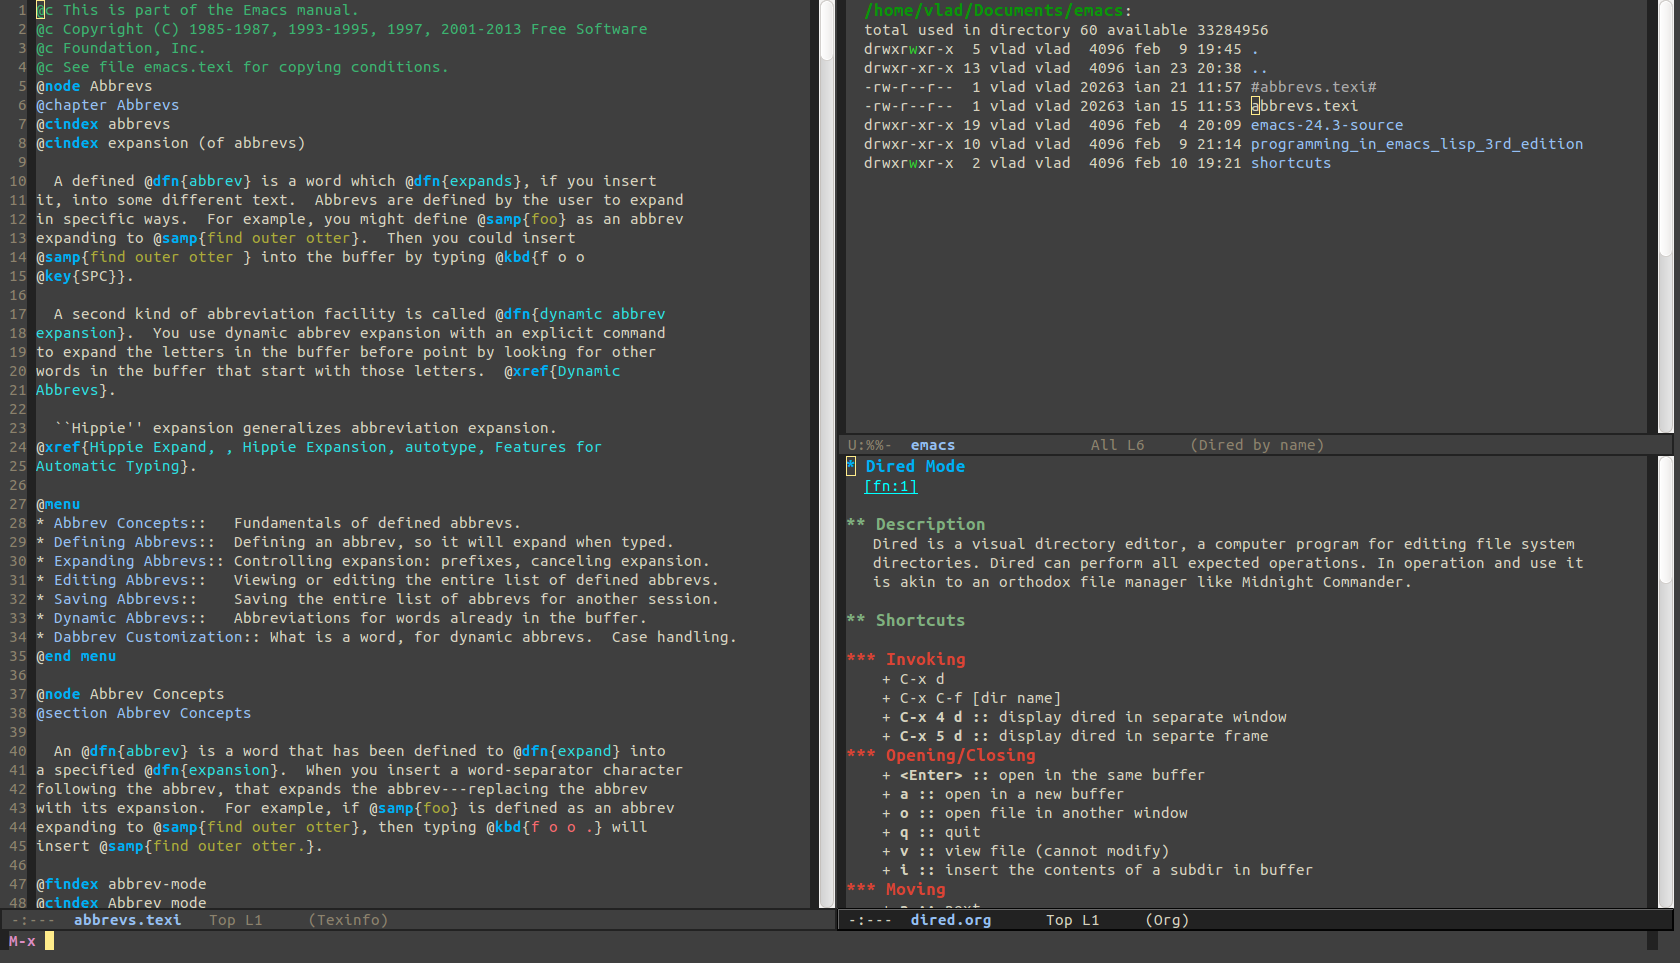Click 'U:%%-' status in Dired mode line

pyautogui.click(x=870, y=445)
